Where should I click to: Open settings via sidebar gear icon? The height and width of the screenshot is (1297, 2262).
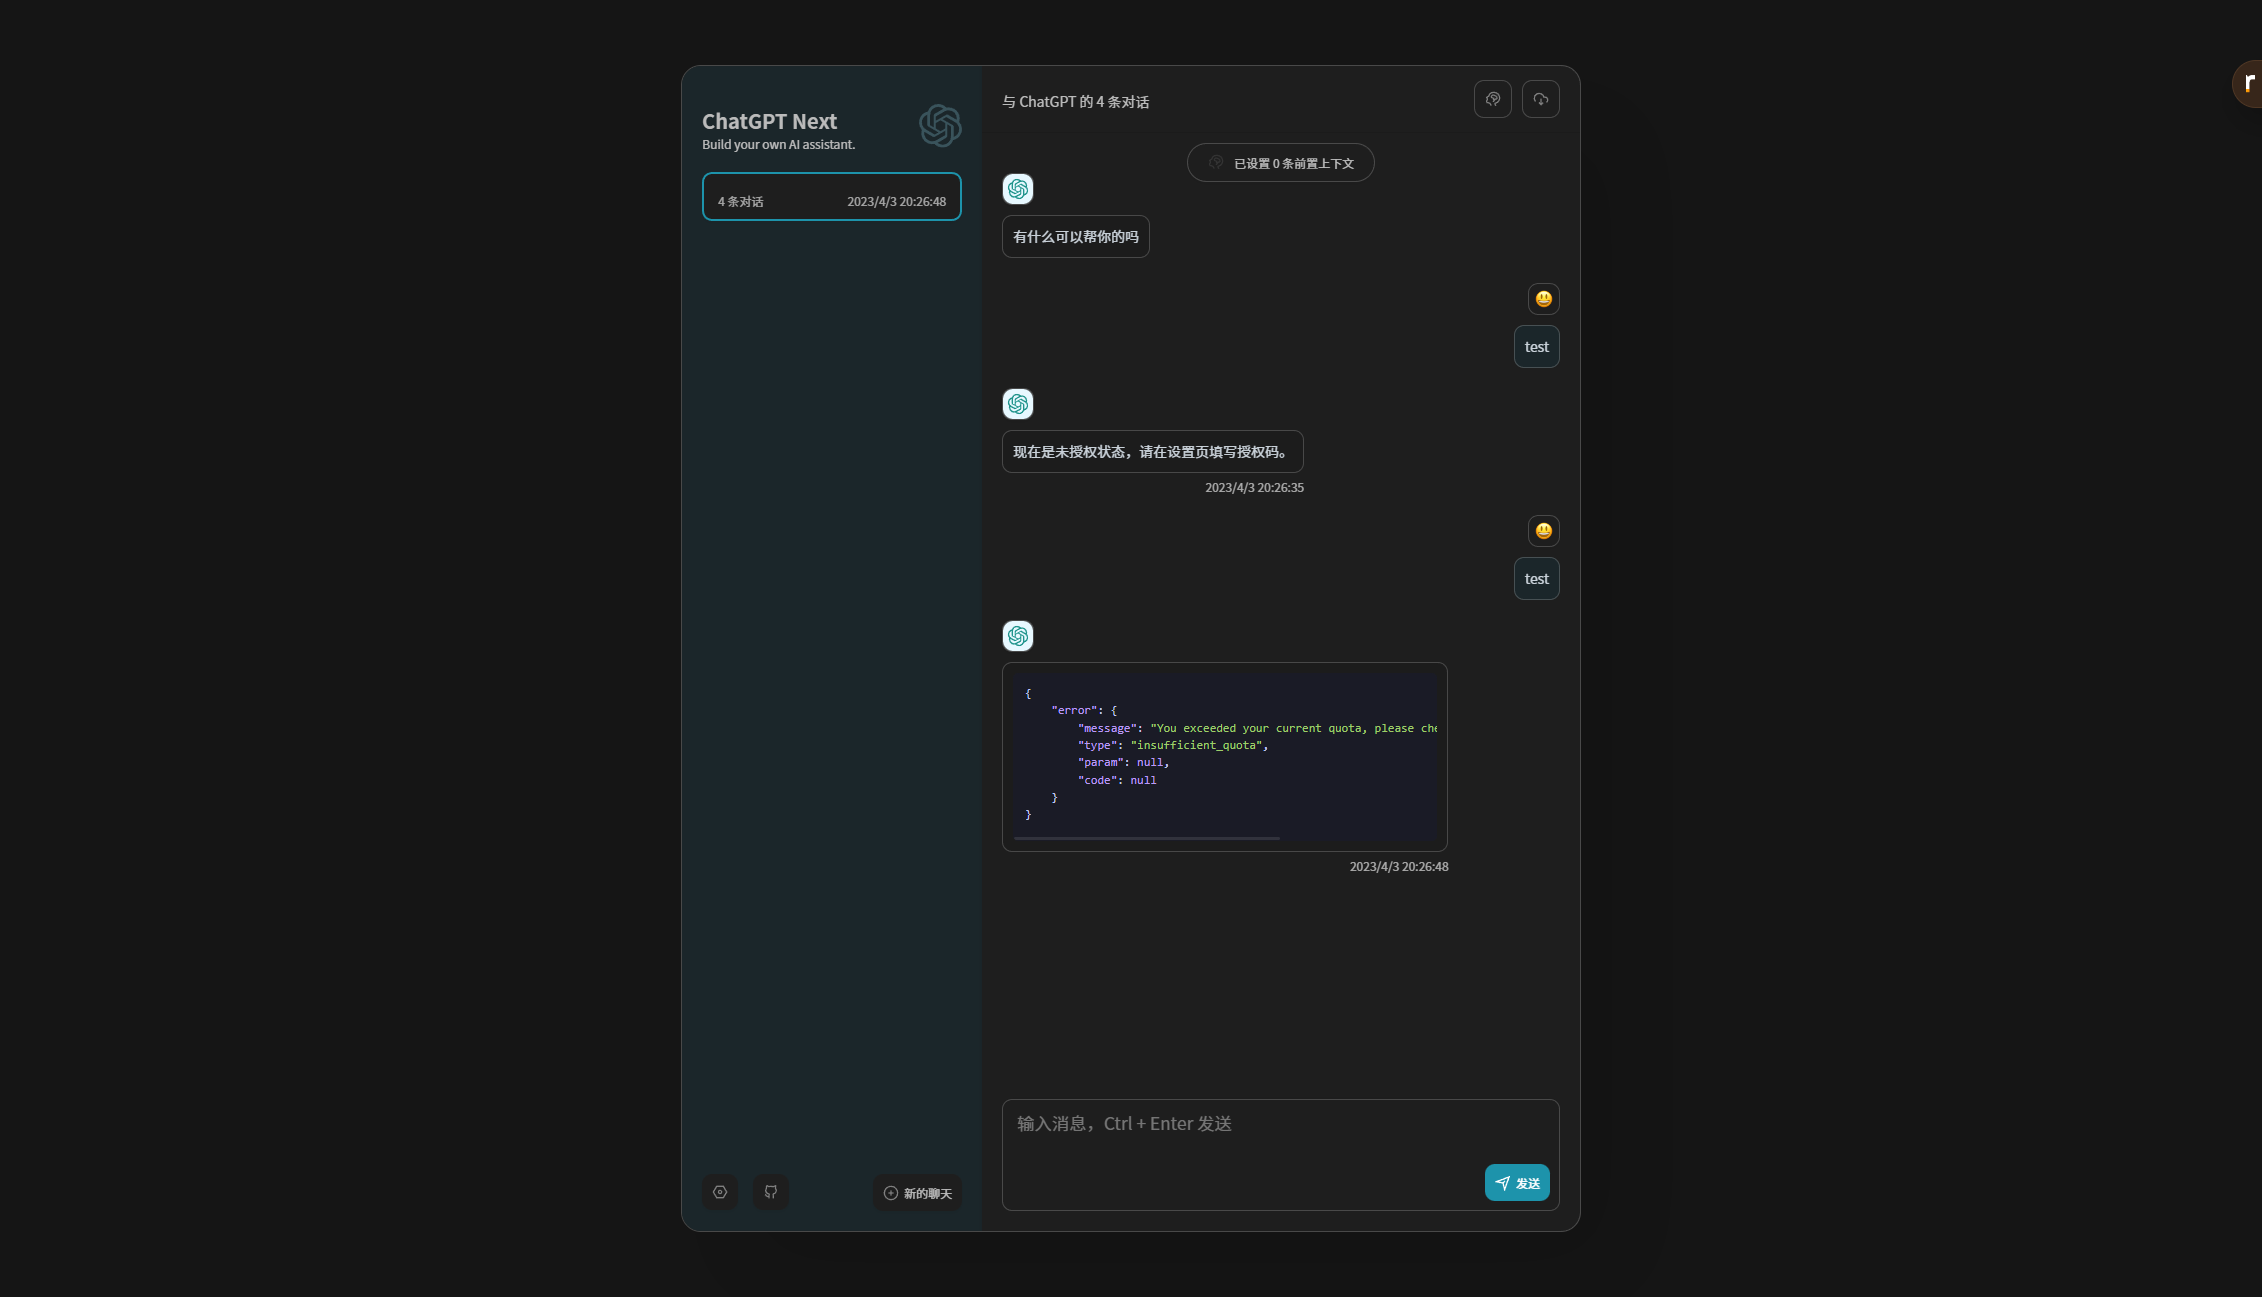(719, 1192)
